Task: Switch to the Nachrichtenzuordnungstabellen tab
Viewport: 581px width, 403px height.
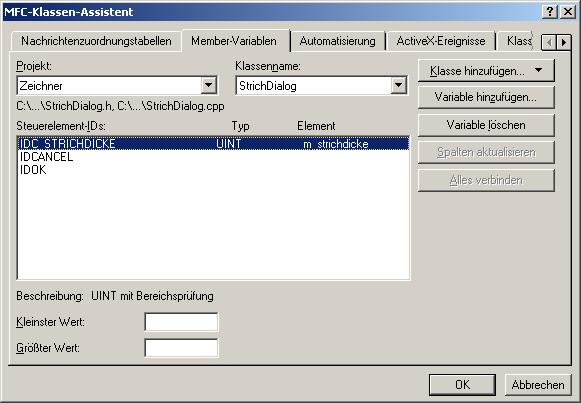Action: point(96,41)
